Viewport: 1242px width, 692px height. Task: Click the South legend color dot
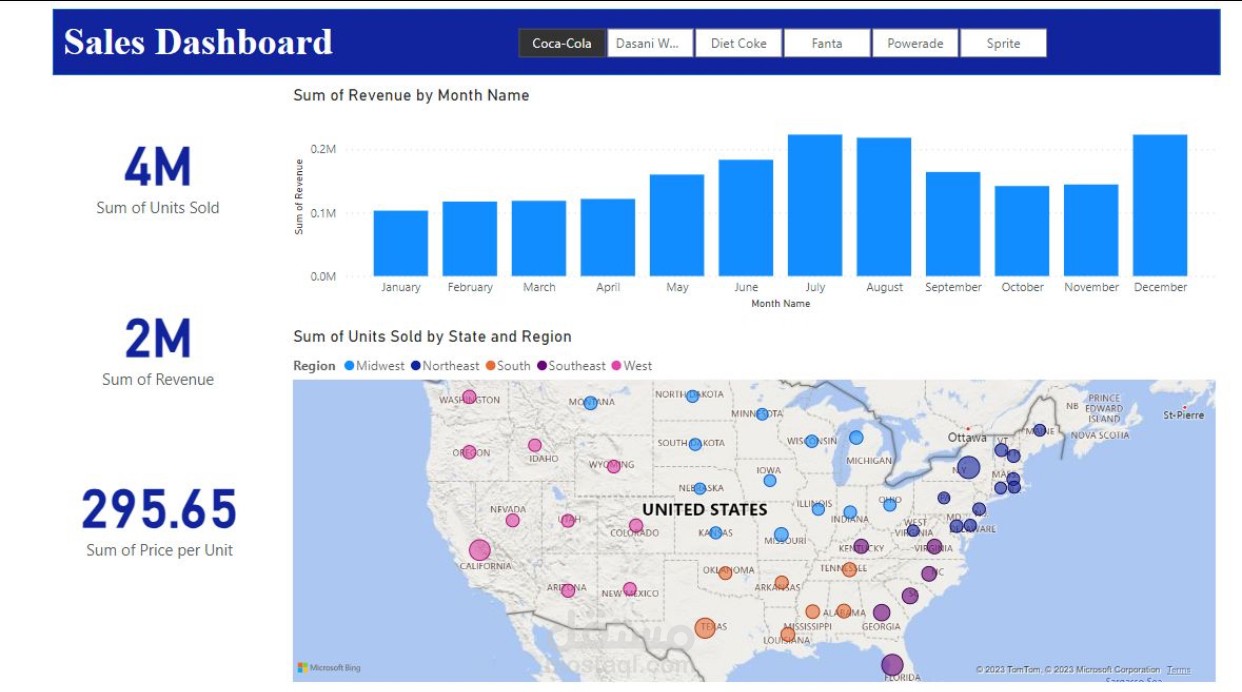tap(490, 366)
